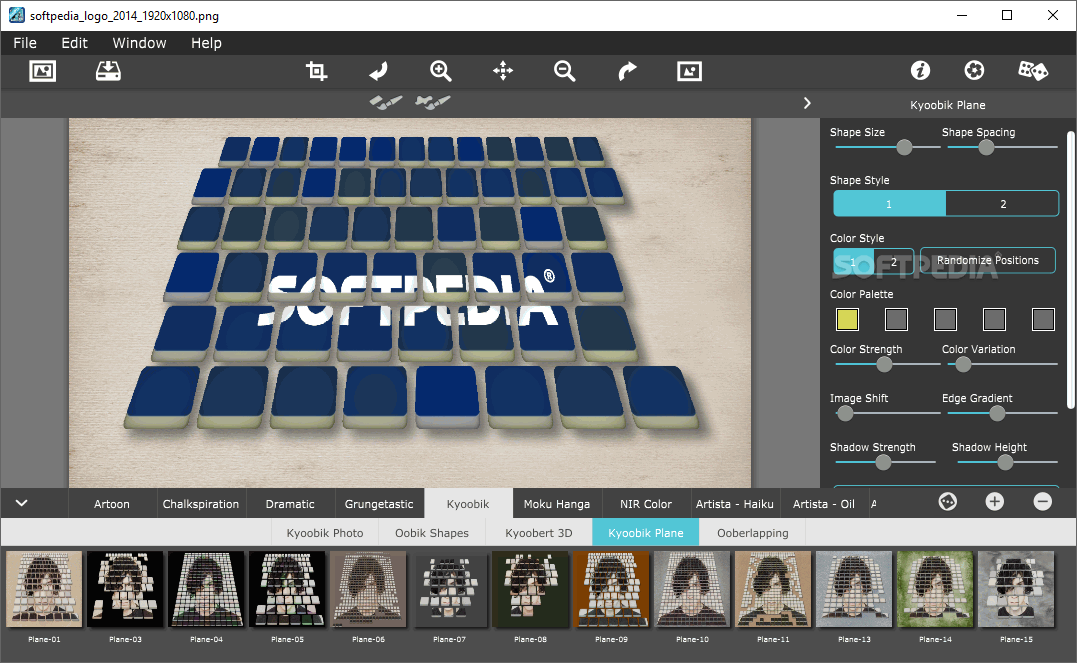The height and width of the screenshot is (663, 1077).
Task: Pick the yellow Color Palette swatch
Action: pos(848,319)
